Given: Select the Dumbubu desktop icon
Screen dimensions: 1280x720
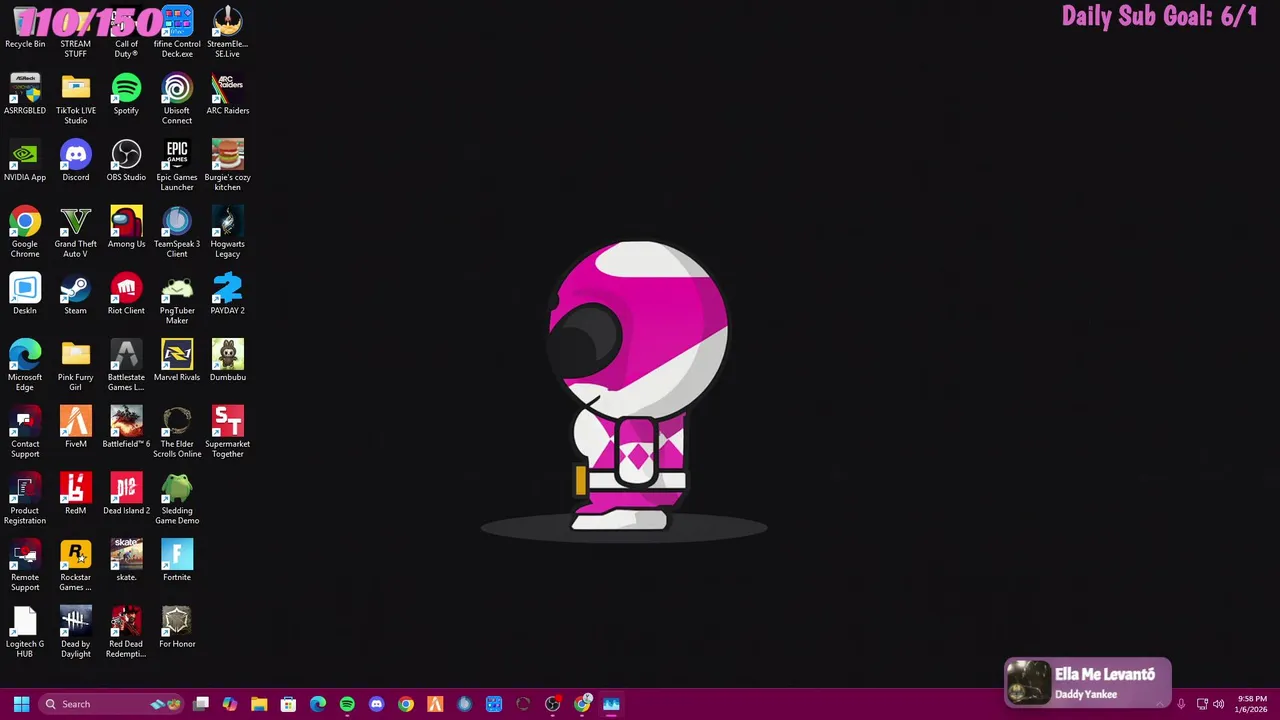Looking at the screenshot, I should 227,362.
